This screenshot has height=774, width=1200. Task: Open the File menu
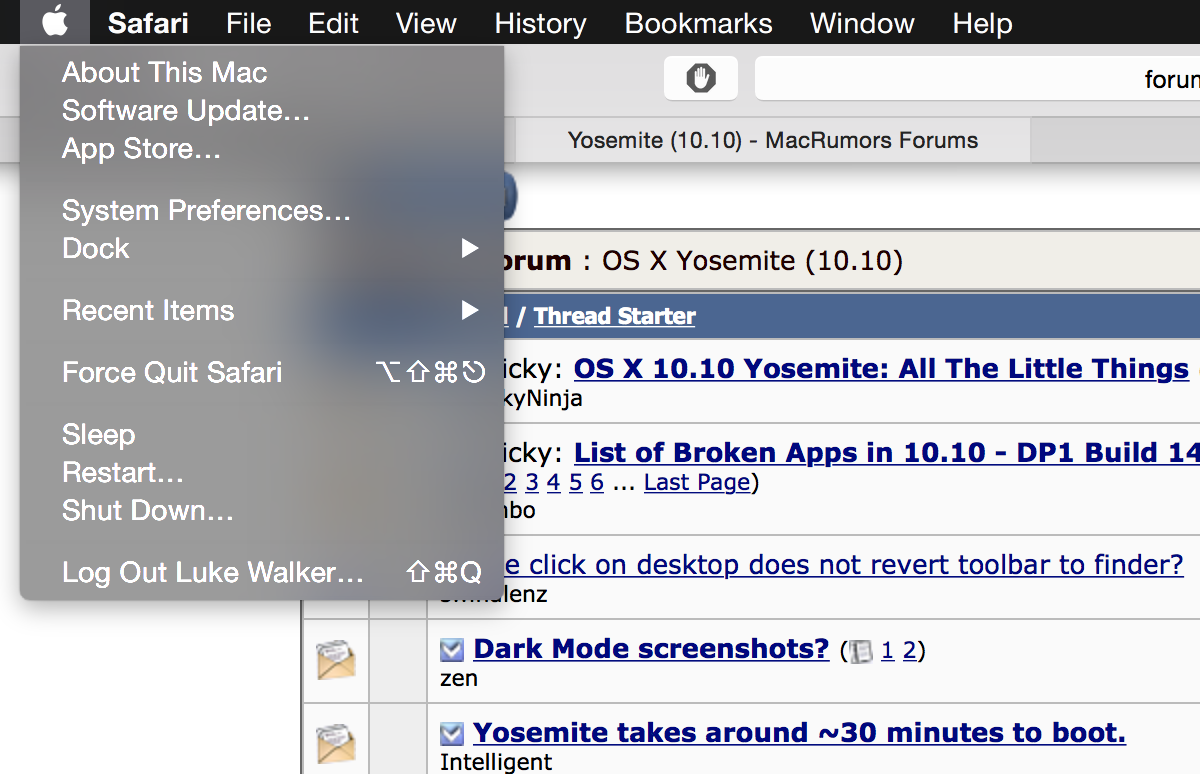(x=249, y=23)
